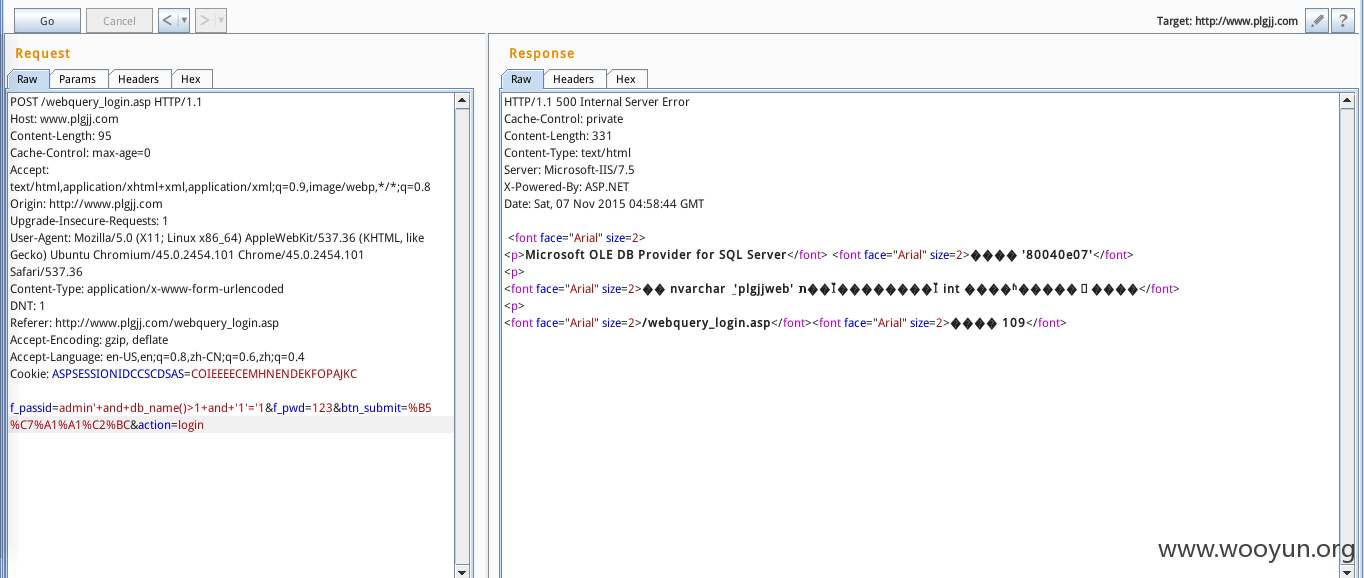Click the Referer header line in request
This screenshot has width=1364, height=578.
144,323
